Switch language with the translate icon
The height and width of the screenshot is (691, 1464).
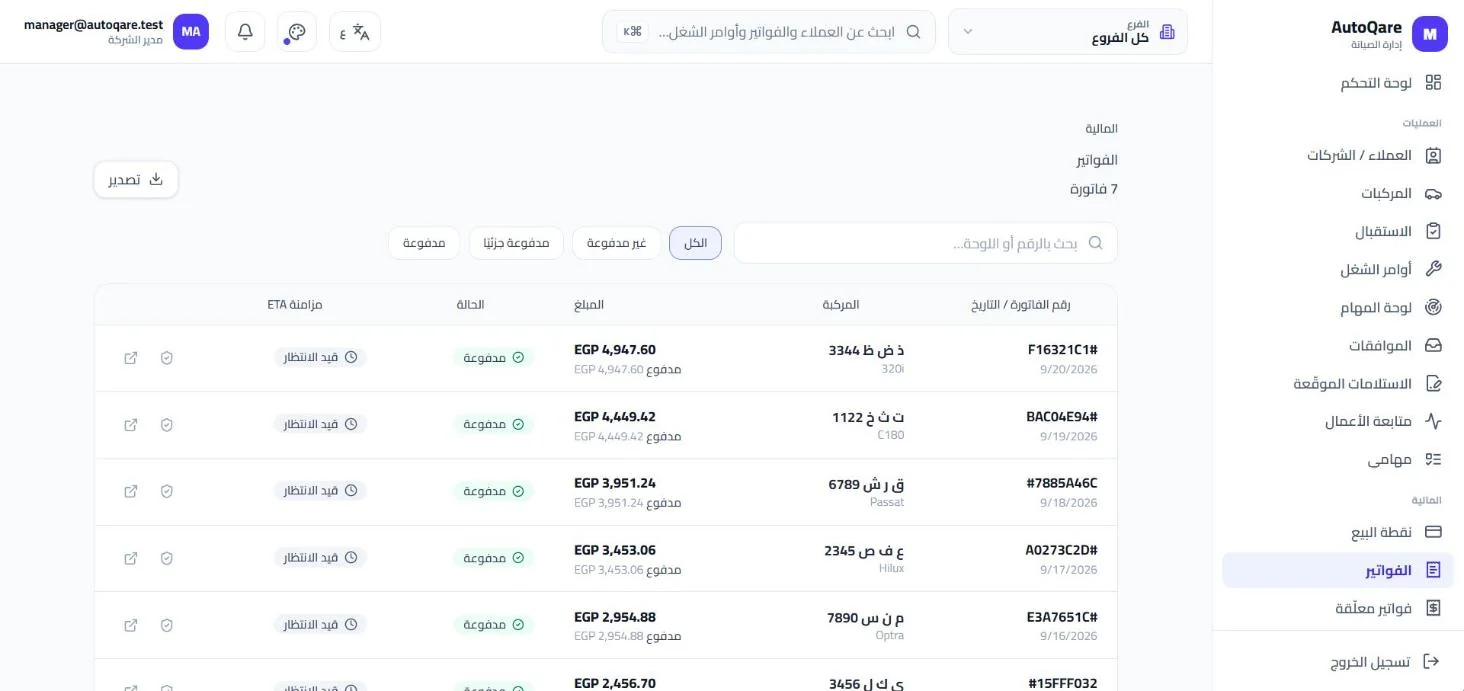(355, 32)
